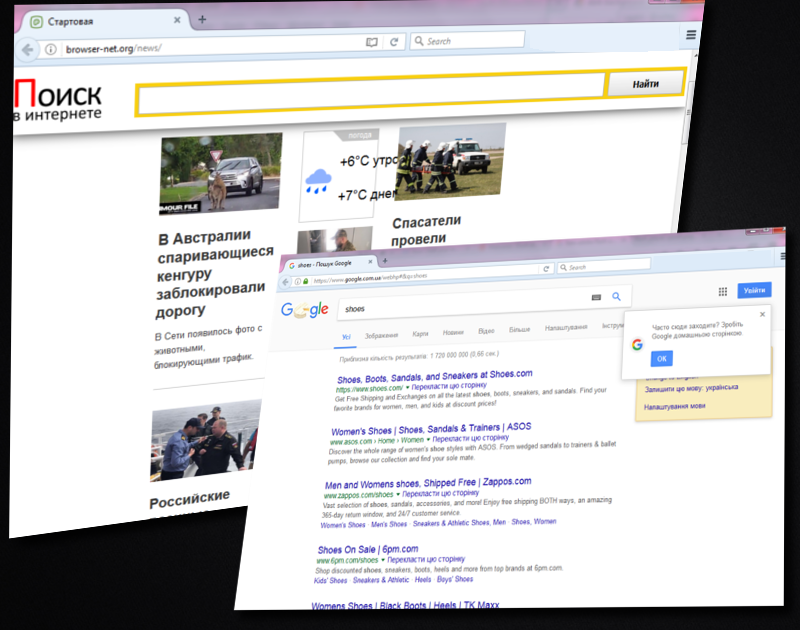Click the page info icon on browser-net.org
Image resolution: width=800 pixels, height=630 pixels.
(x=51, y=48)
